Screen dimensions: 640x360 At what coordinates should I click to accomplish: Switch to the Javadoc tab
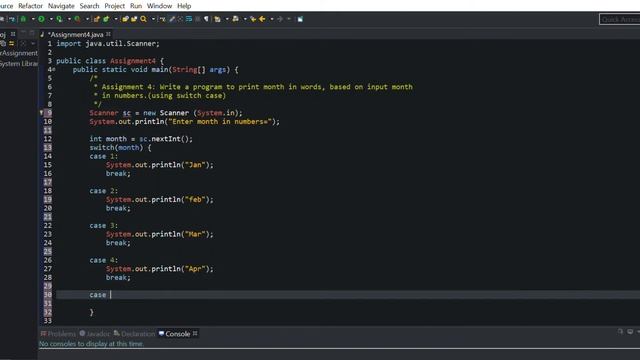95,334
